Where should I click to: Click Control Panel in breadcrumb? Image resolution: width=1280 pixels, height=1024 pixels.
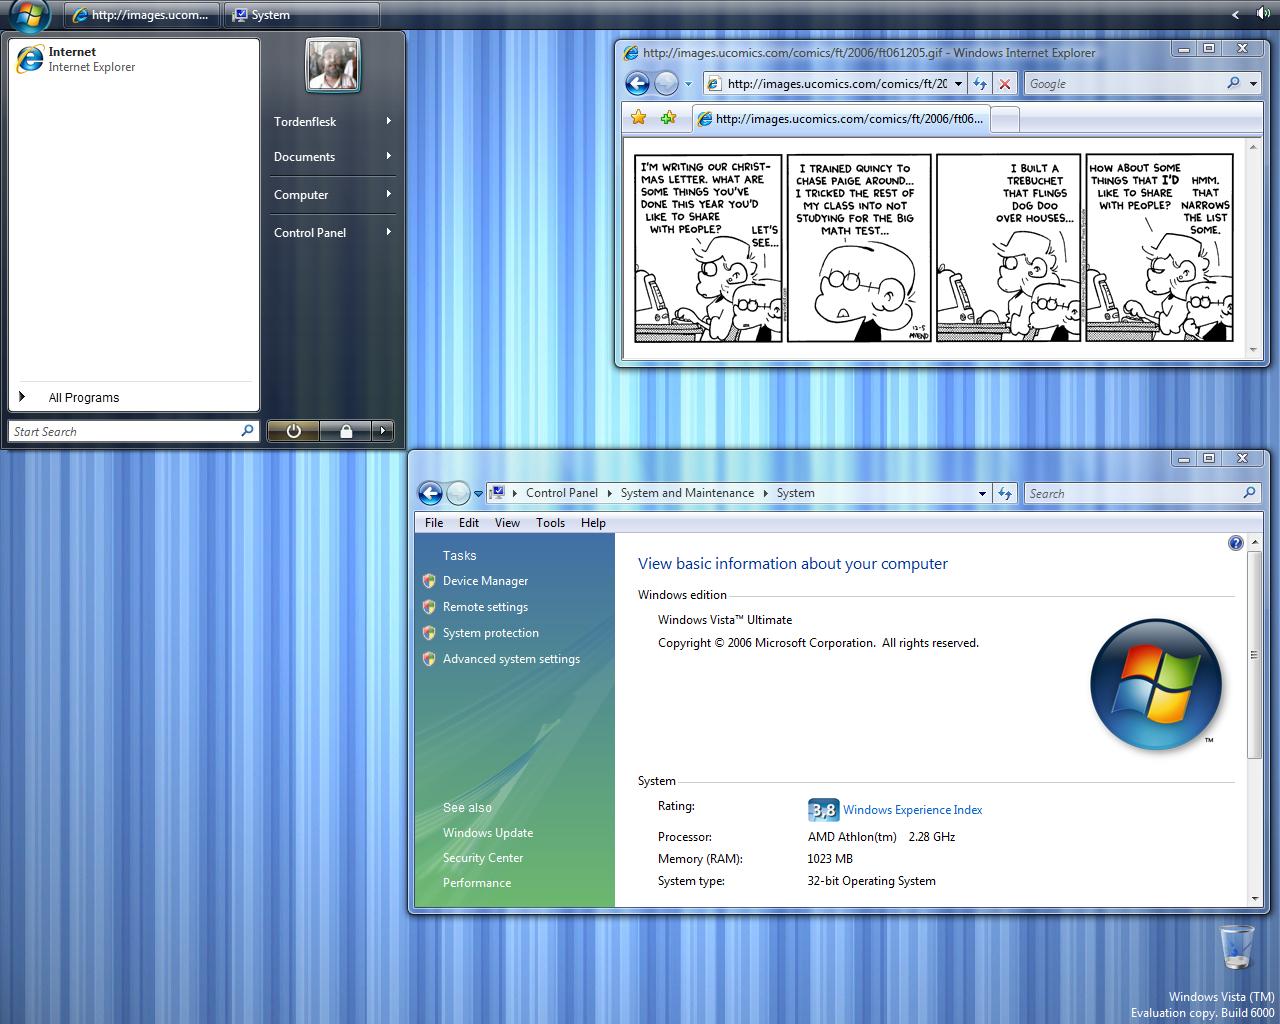click(x=562, y=493)
